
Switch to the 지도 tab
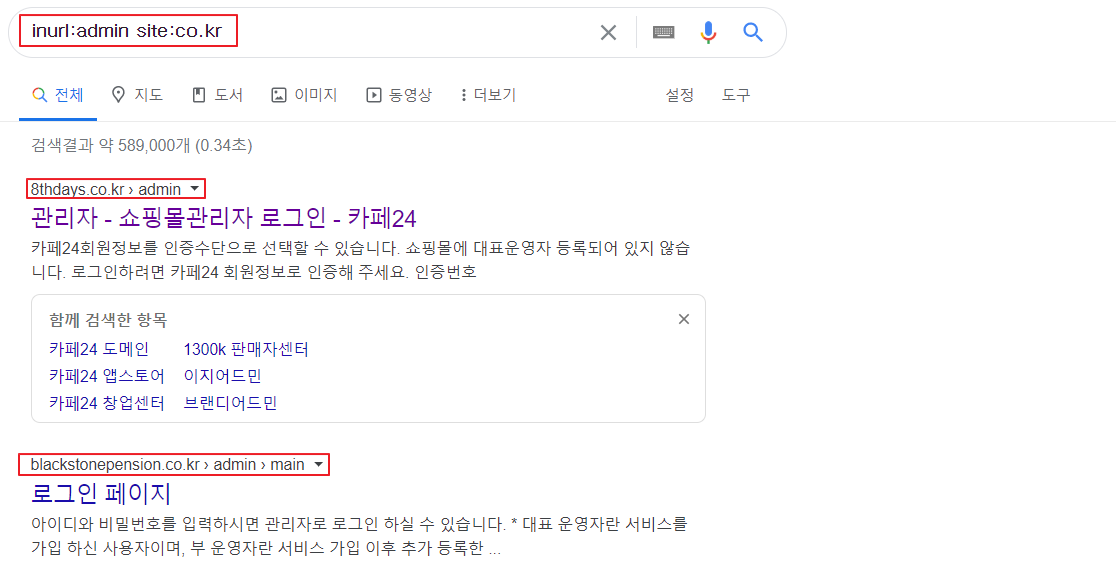point(137,95)
